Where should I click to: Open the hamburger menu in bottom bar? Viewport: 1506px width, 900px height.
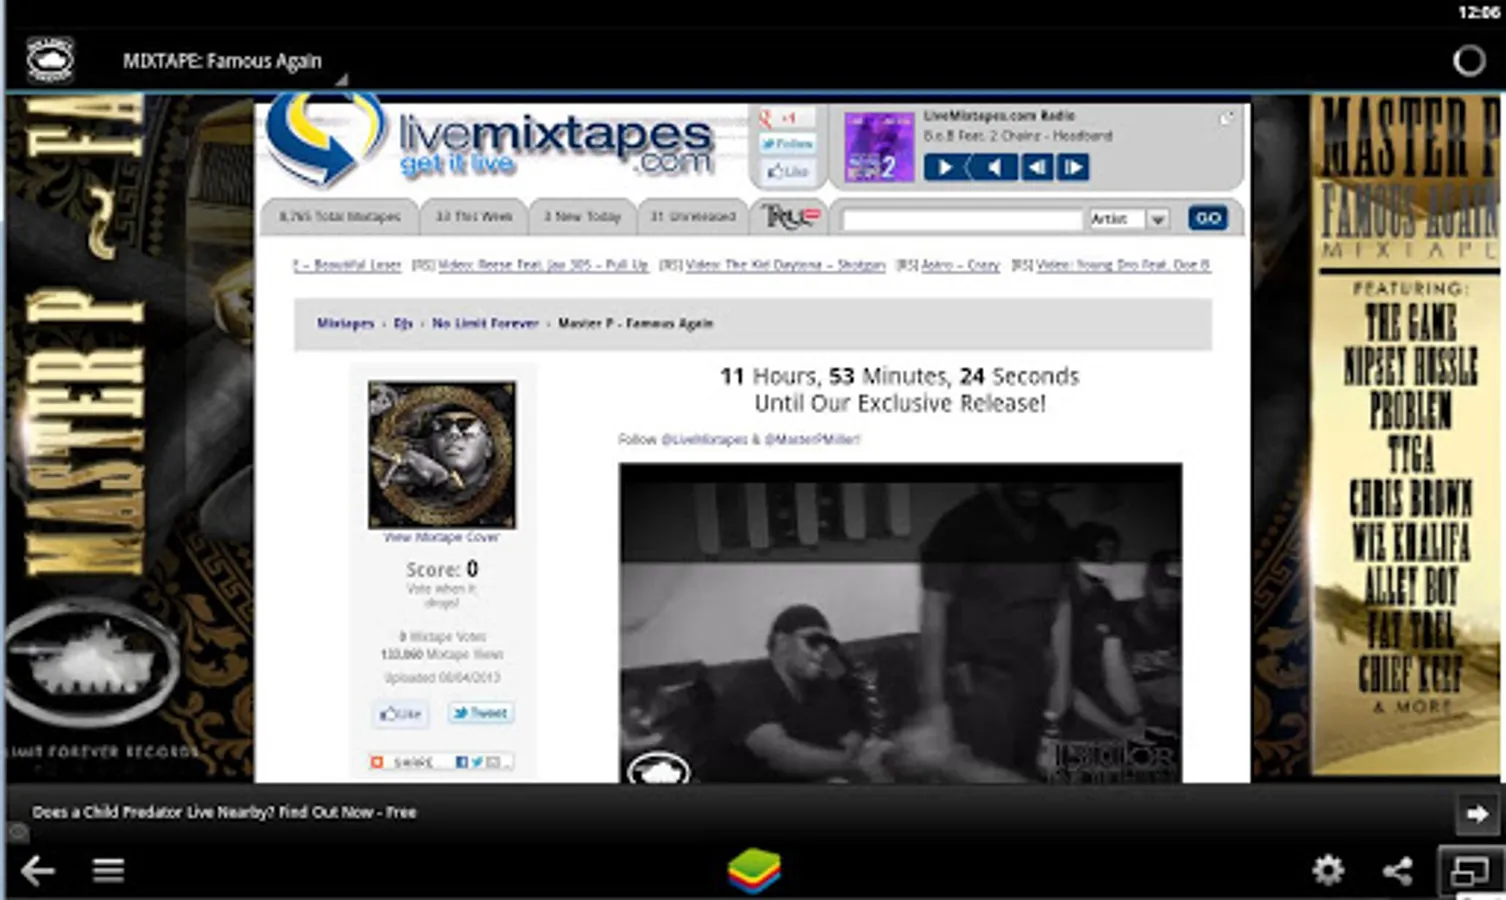(x=108, y=870)
